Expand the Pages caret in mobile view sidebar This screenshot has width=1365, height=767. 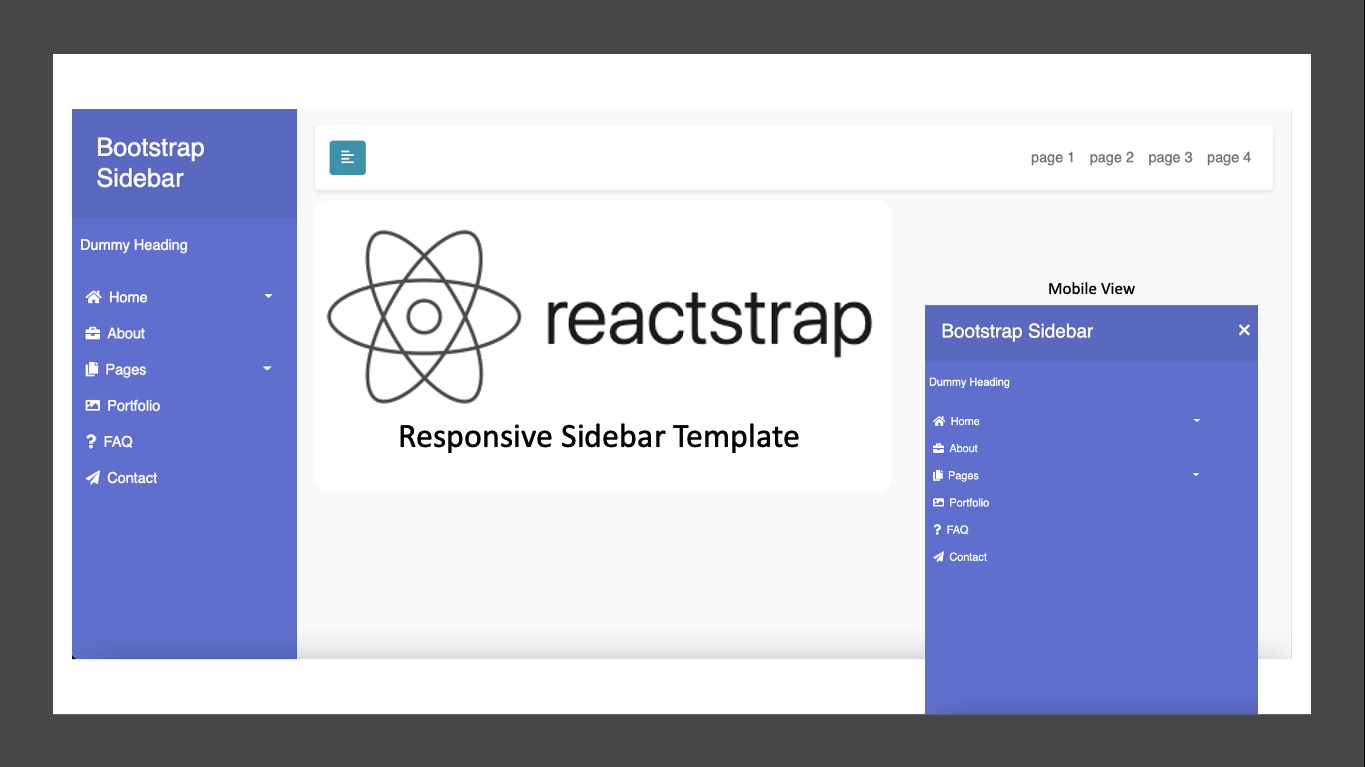coord(1196,475)
